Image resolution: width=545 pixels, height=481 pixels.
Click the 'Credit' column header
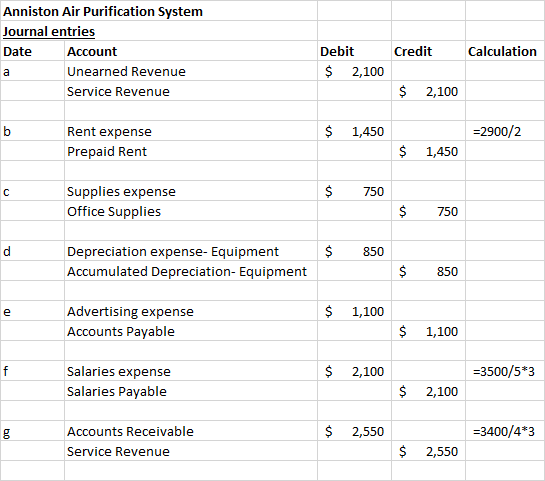(428, 51)
